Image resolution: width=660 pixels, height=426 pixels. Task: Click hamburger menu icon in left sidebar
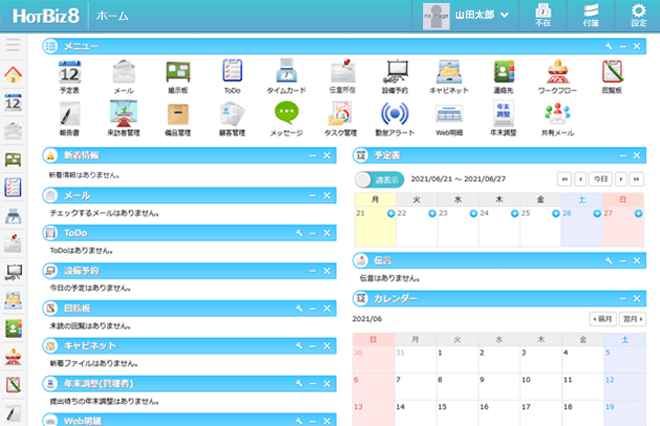(x=13, y=45)
